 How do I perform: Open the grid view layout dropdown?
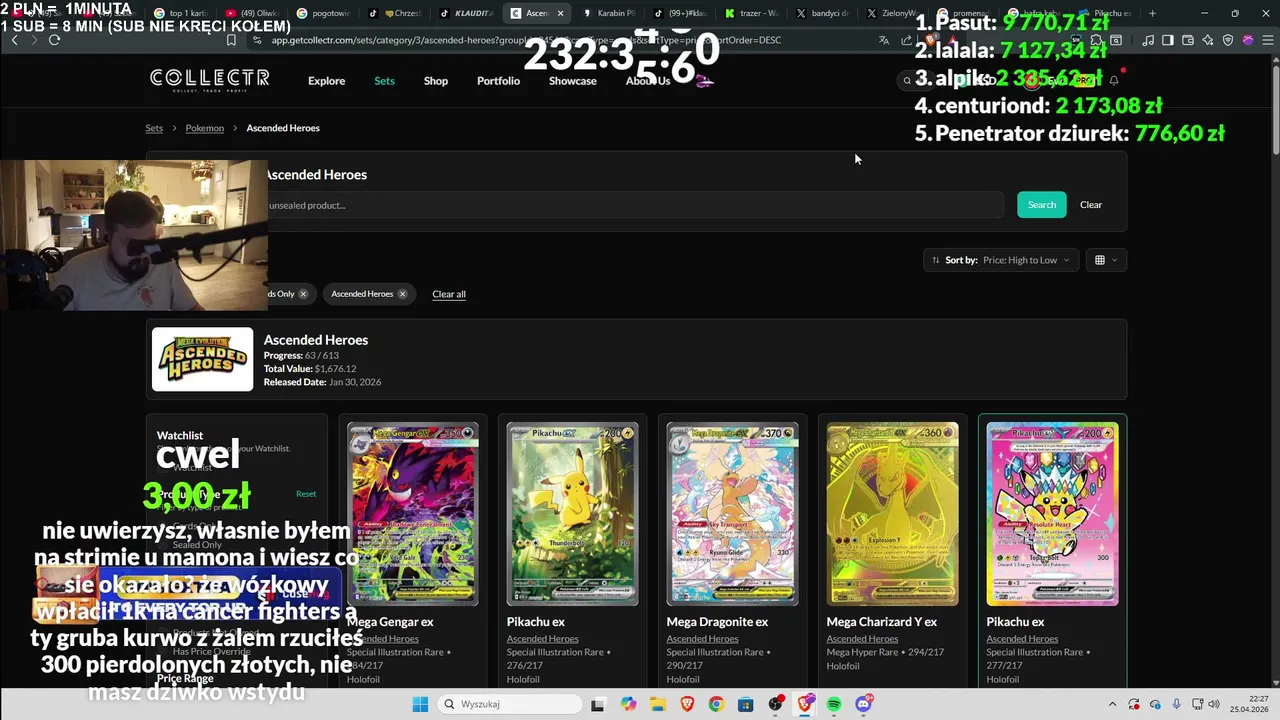[x=1105, y=260]
